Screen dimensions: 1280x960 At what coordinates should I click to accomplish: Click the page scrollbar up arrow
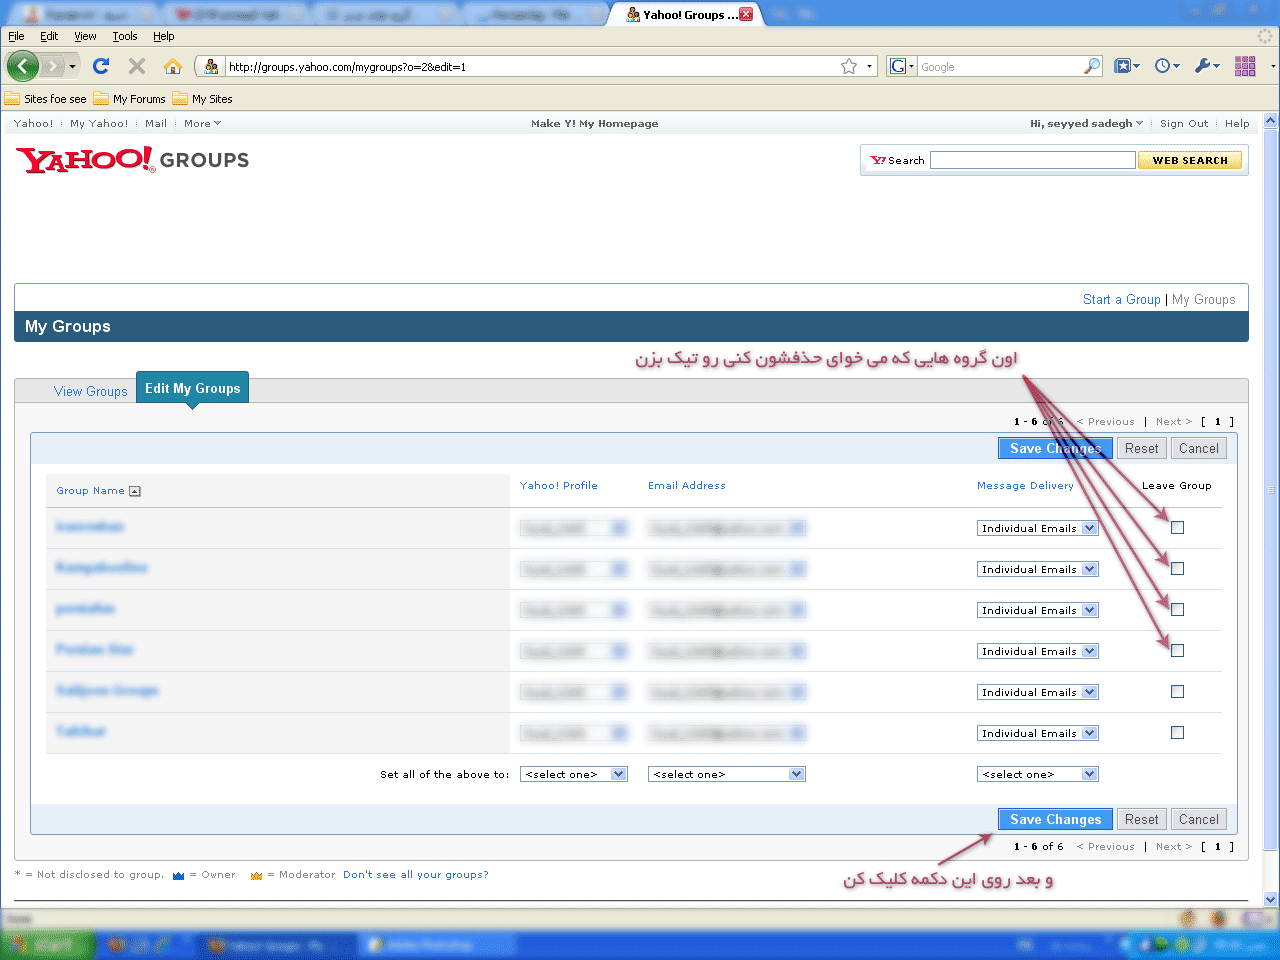tap(1271, 121)
